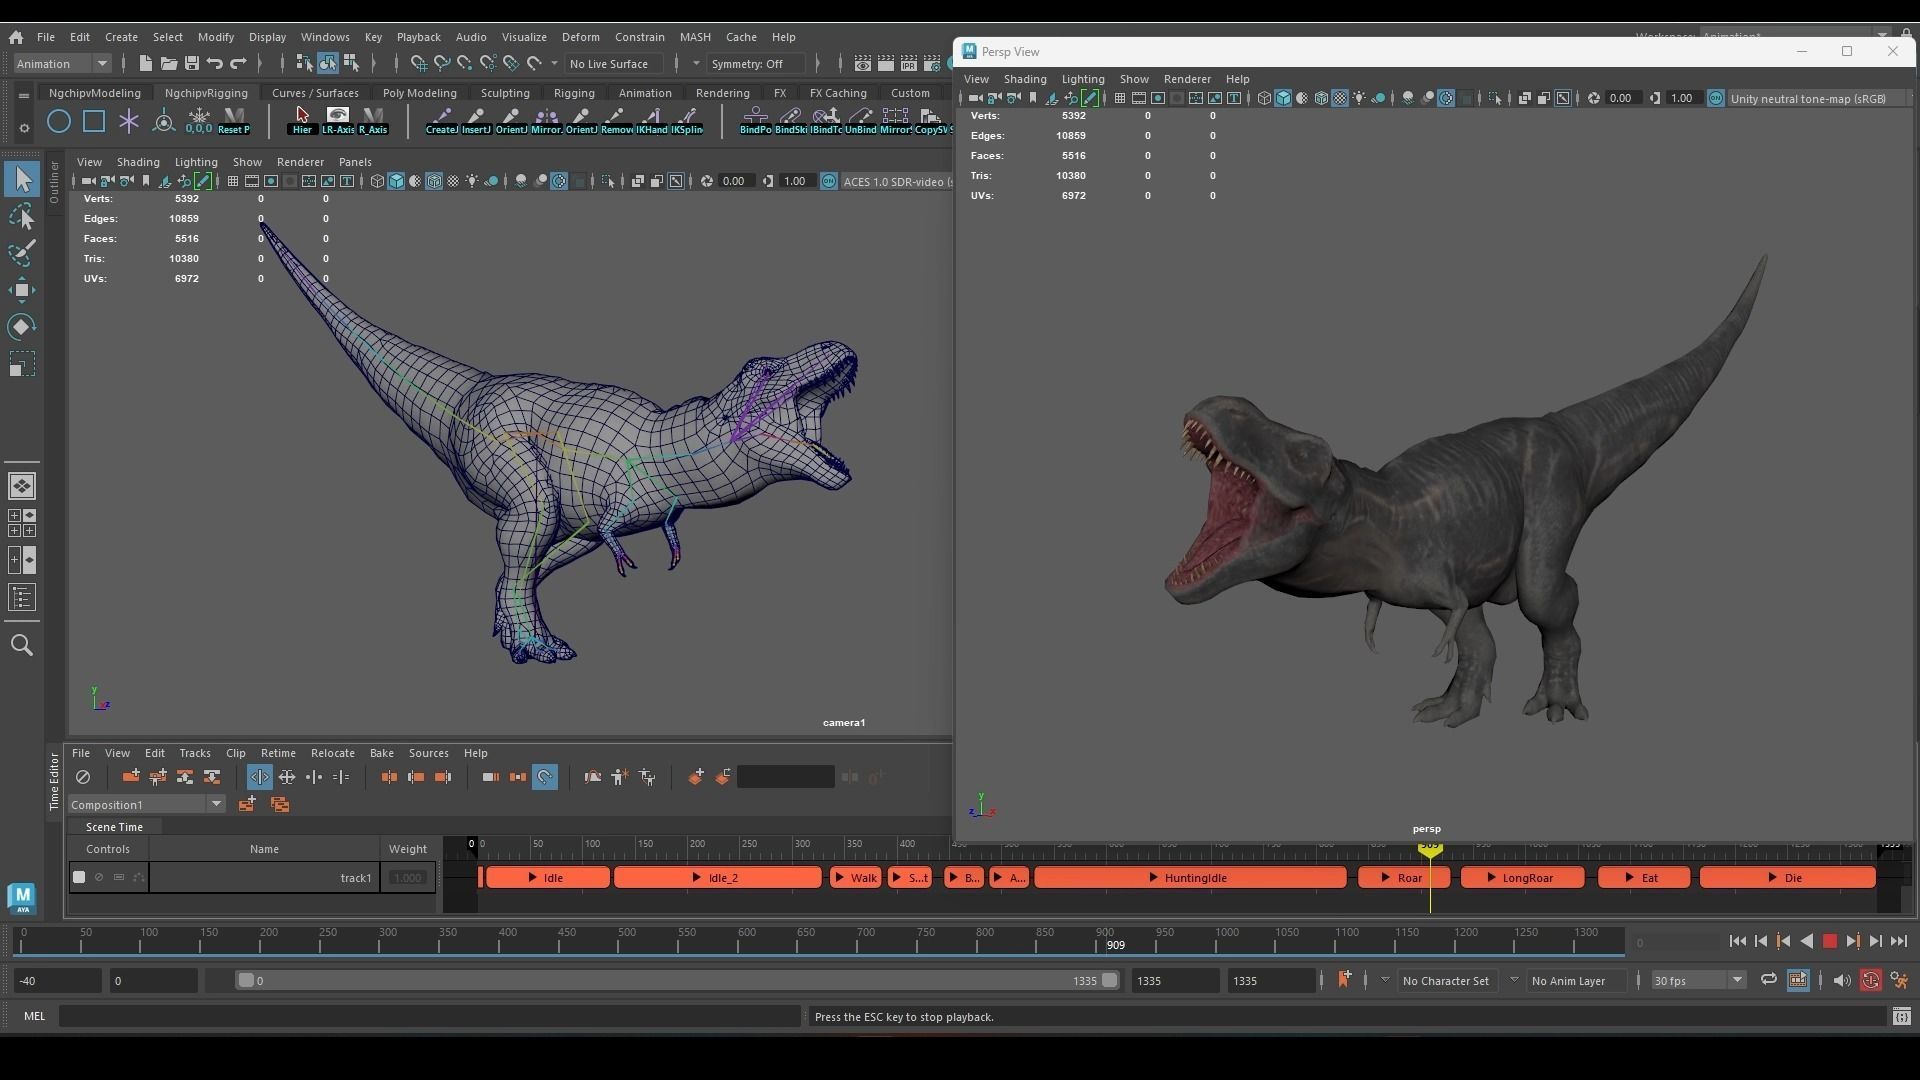
Task: Click the Save Scene disk icon
Action: 192,64
